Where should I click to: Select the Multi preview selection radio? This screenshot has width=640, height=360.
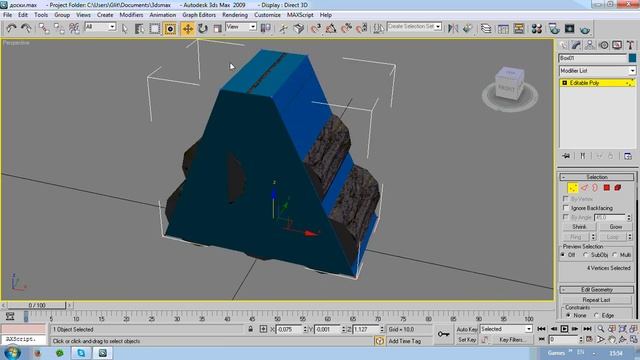615,255
